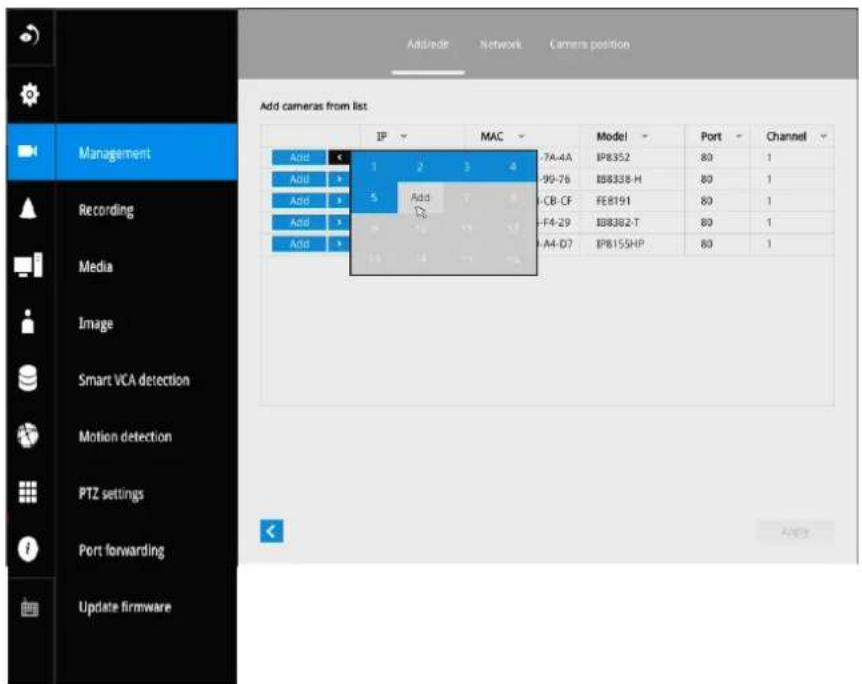The height and width of the screenshot is (684, 862).
Task: Open the Model column dropdown arrow
Action: click(645, 136)
